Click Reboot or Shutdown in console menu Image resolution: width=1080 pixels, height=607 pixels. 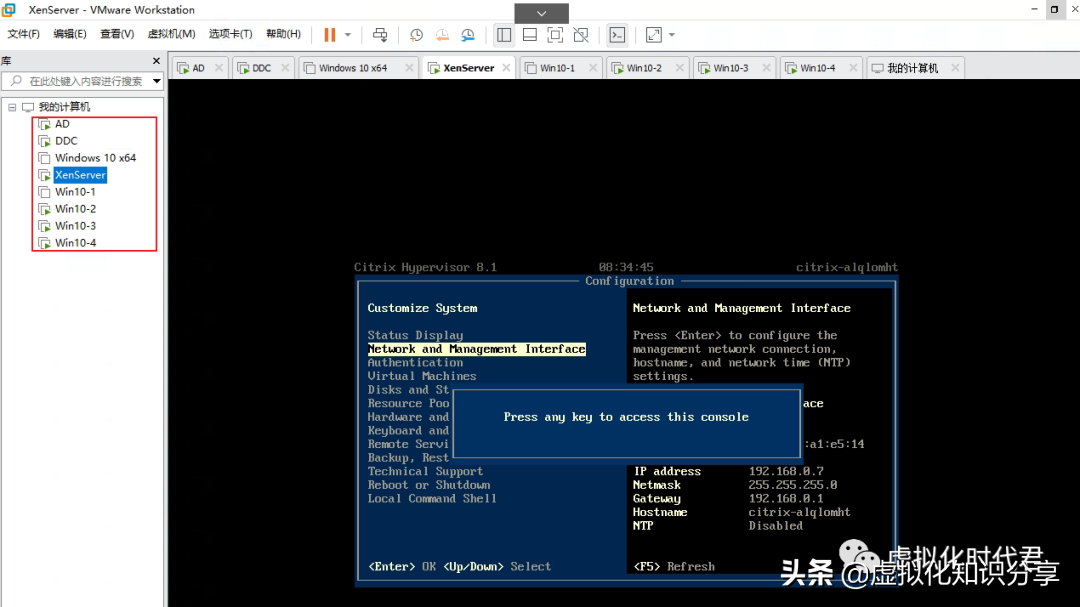pyautogui.click(x=429, y=486)
